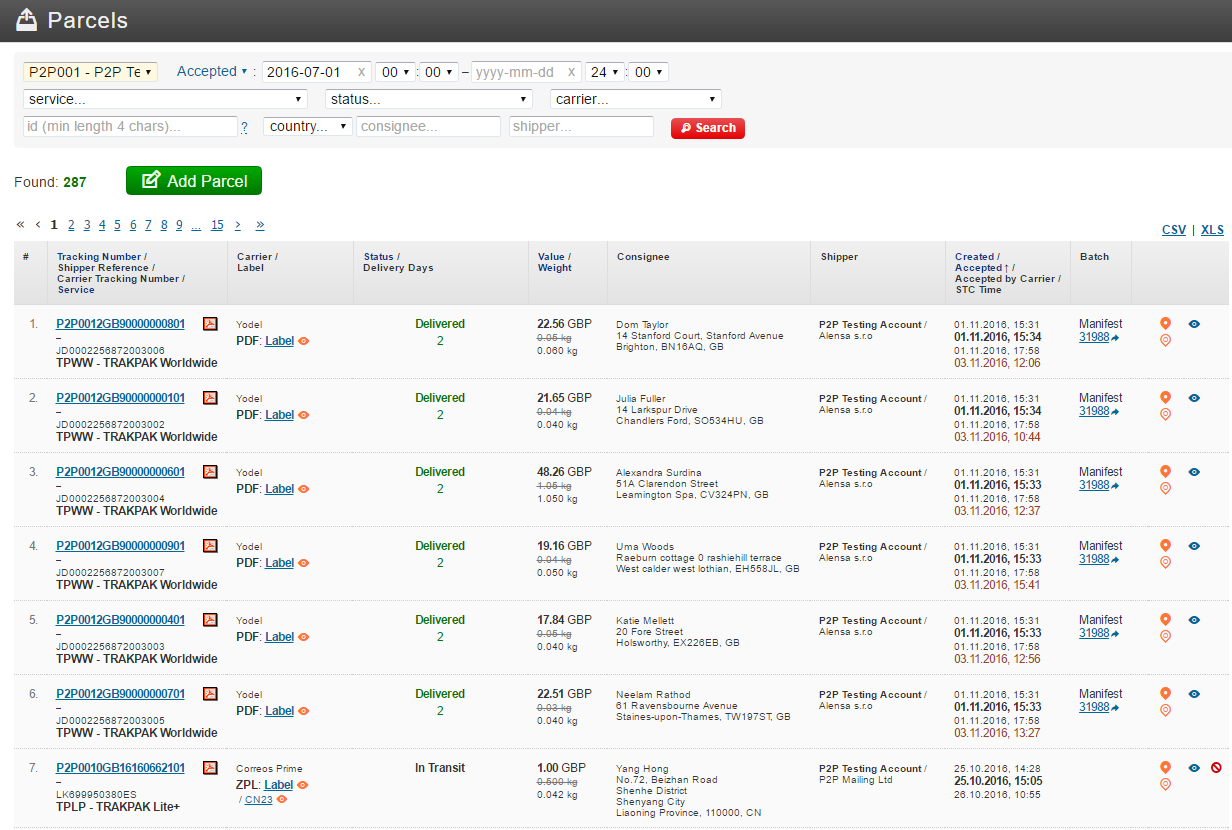Expand the service dropdown filter
The width and height of the screenshot is (1232, 830).
165,99
